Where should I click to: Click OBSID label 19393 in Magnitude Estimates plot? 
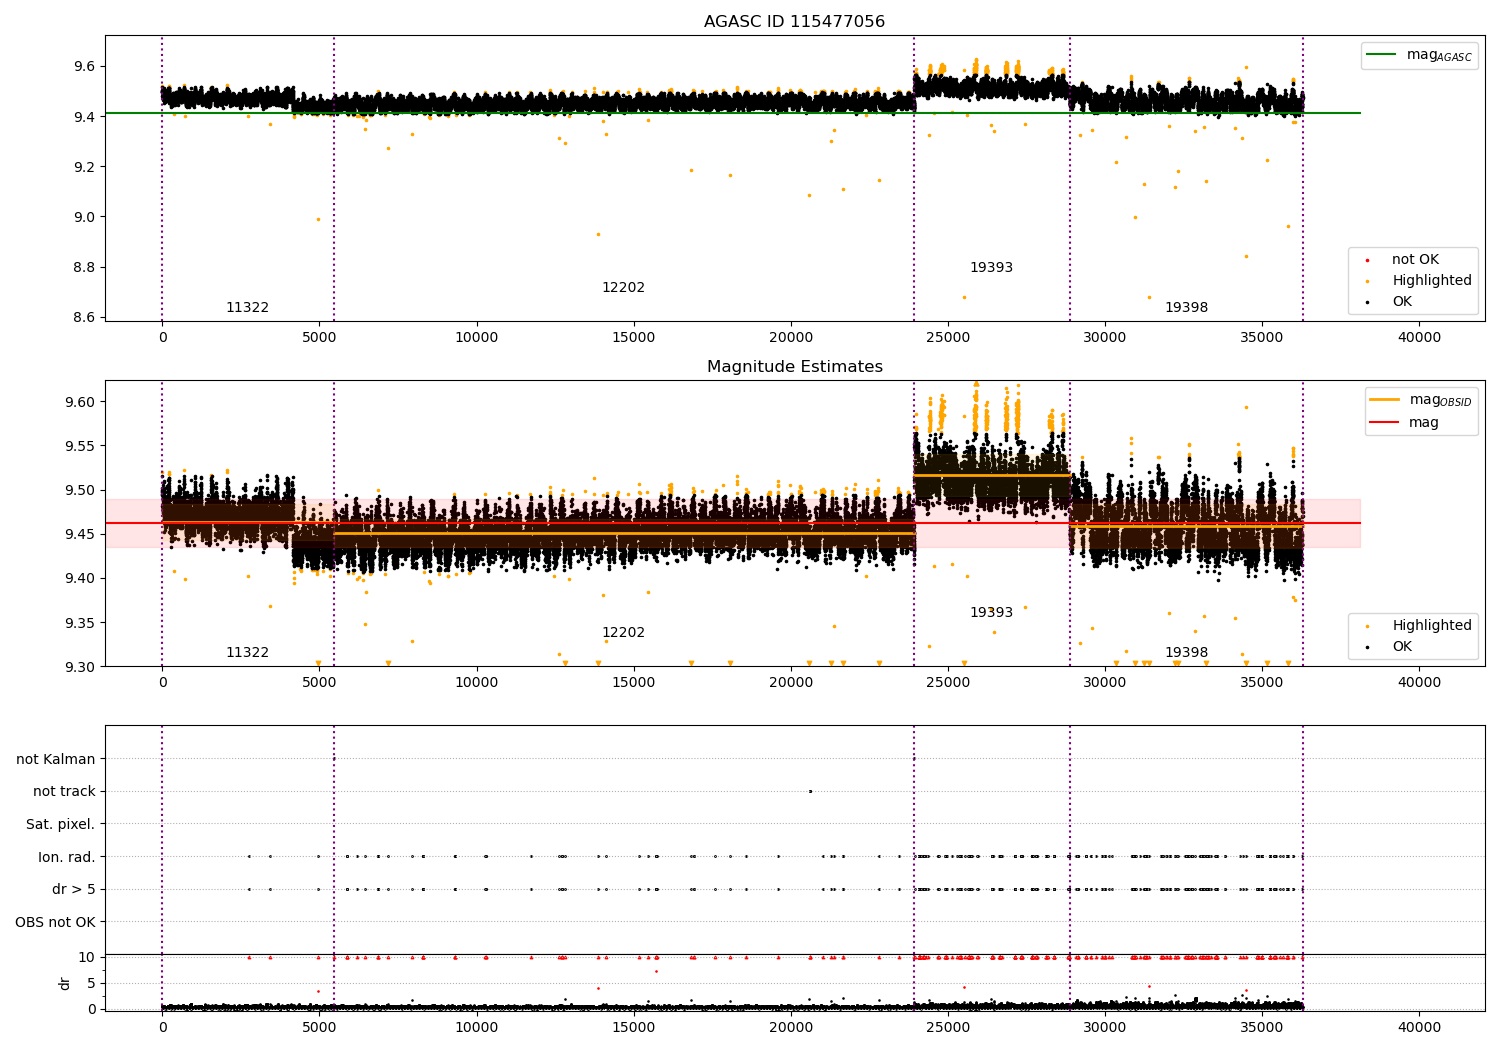(x=991, y=613)
